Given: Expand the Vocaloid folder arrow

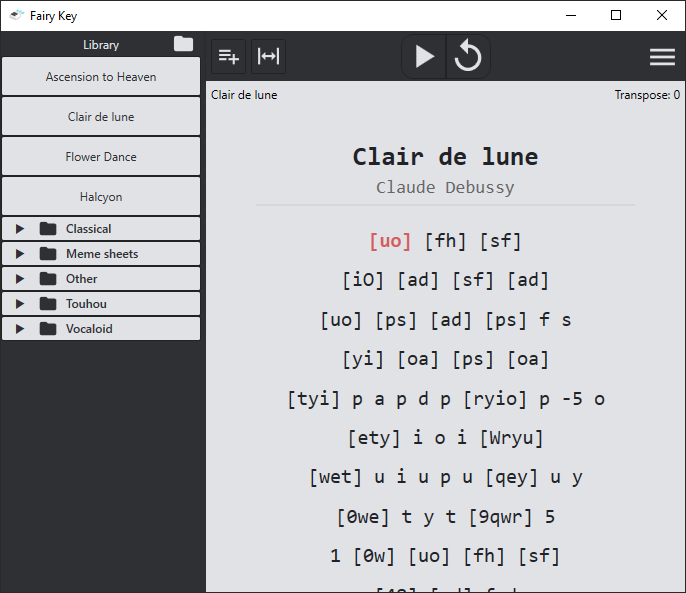Looking at the screenshot, I should [x=20, y=329].
